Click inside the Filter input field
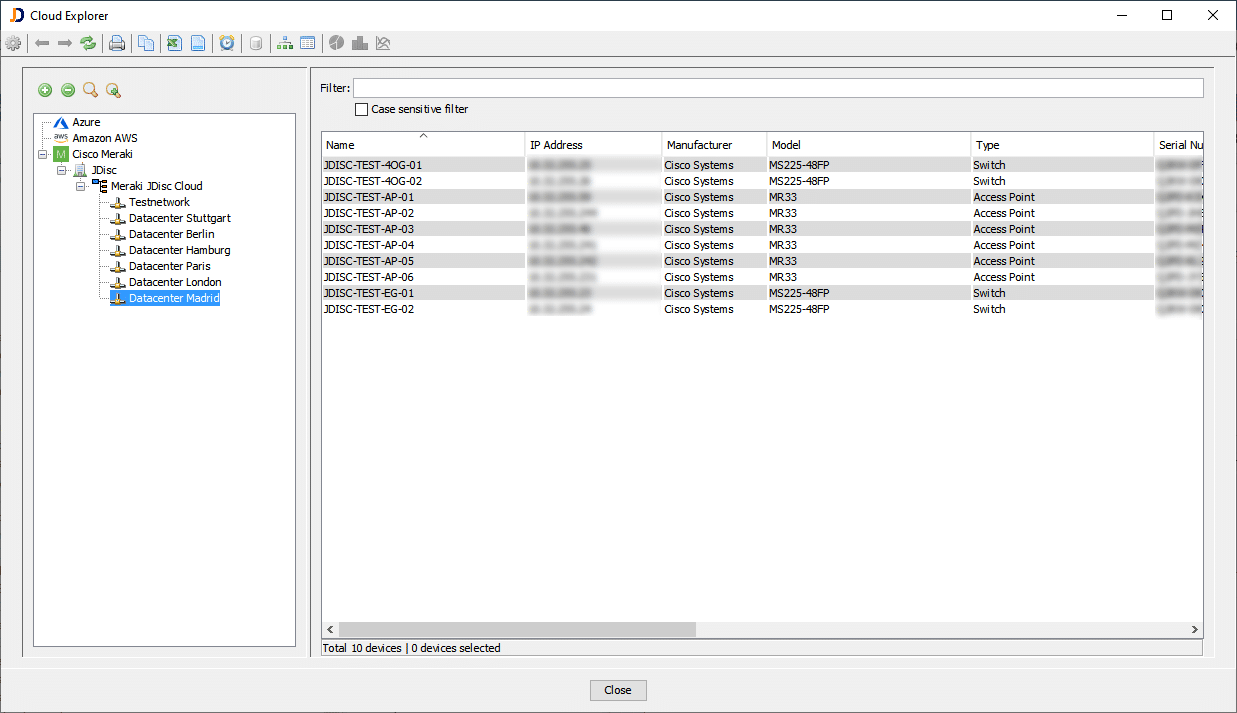The height and width of the screenshot is (713, 1237). click(x=700, y=87)
